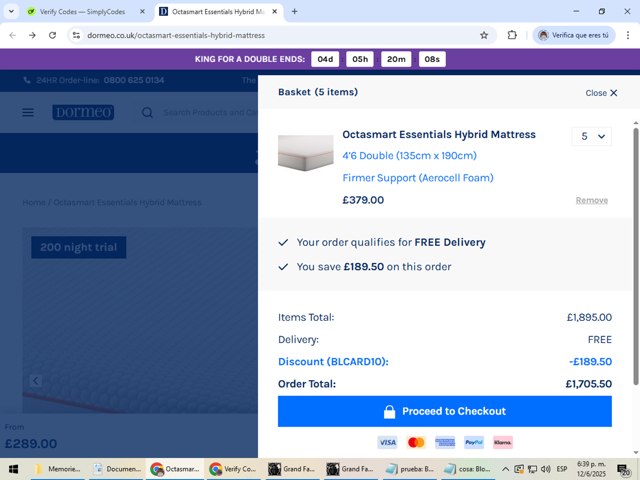The image size is (640, 480).
Task: Switch to Verify Co Chrome taskbar window
Action: (x=233, y=469)
